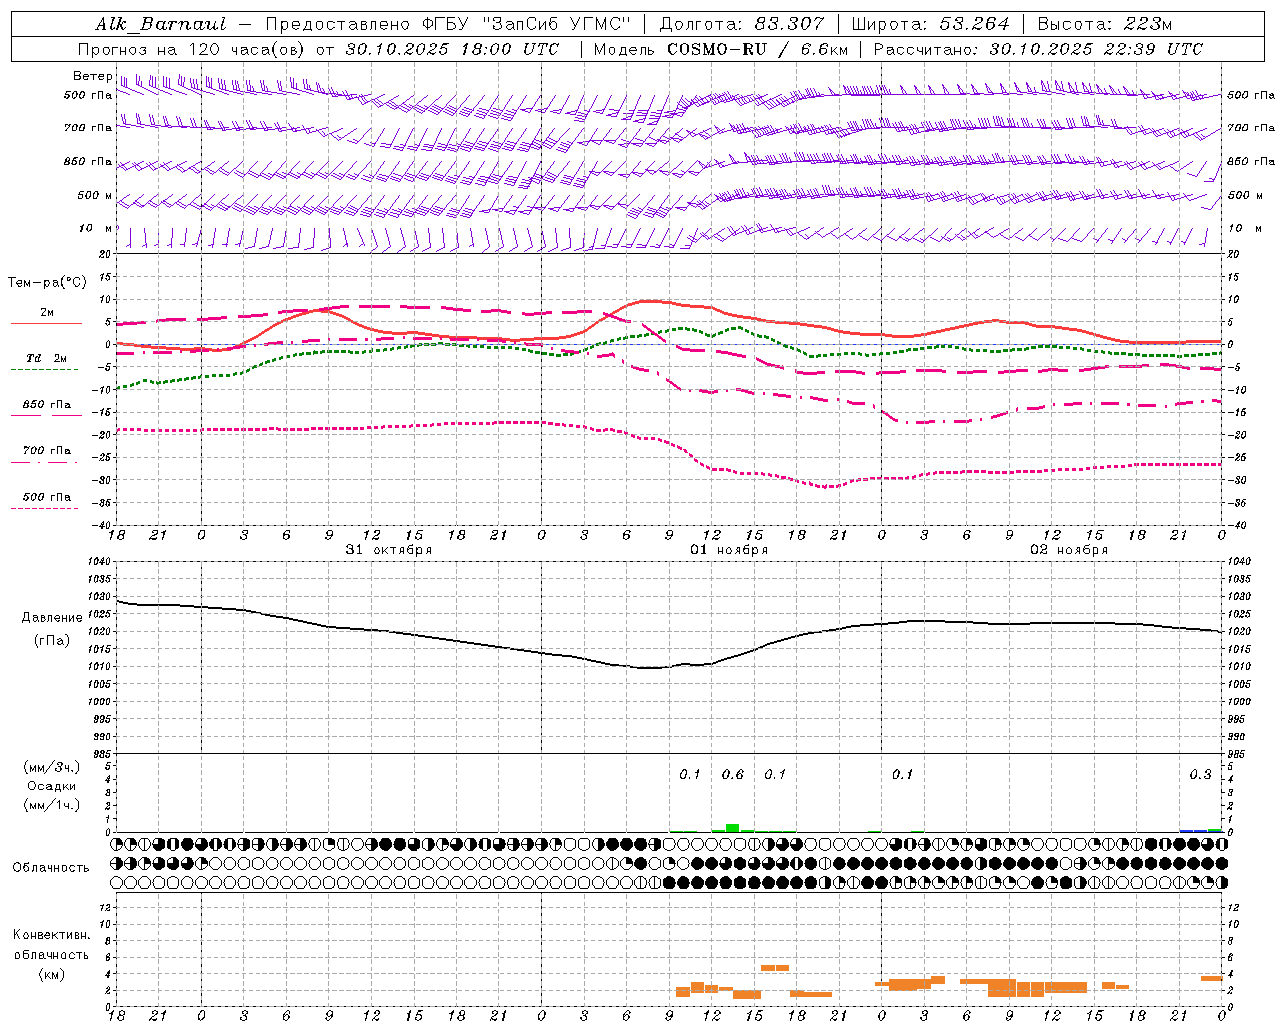Click the 'Ветер' wind panel label
This screenshot has height=1024, width=1280.
(x=93, y=76)
